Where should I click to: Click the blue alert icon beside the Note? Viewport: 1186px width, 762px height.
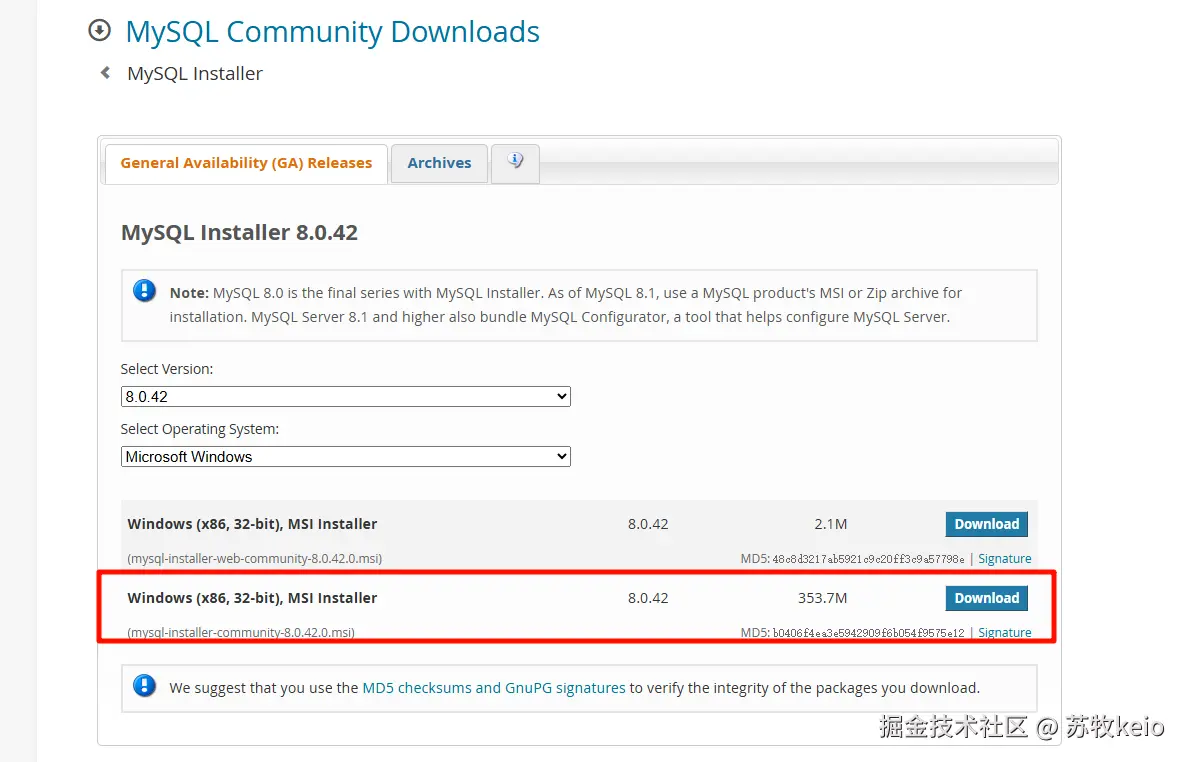tap(144, 291)
